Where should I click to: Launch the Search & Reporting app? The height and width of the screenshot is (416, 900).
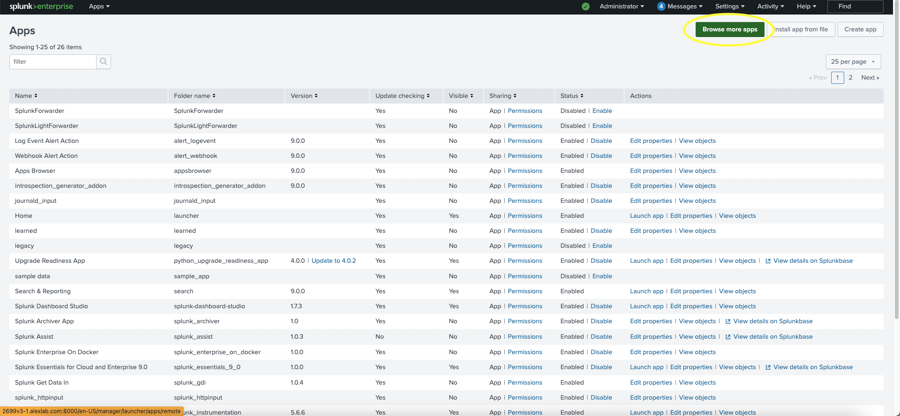(x=646, y=291)
